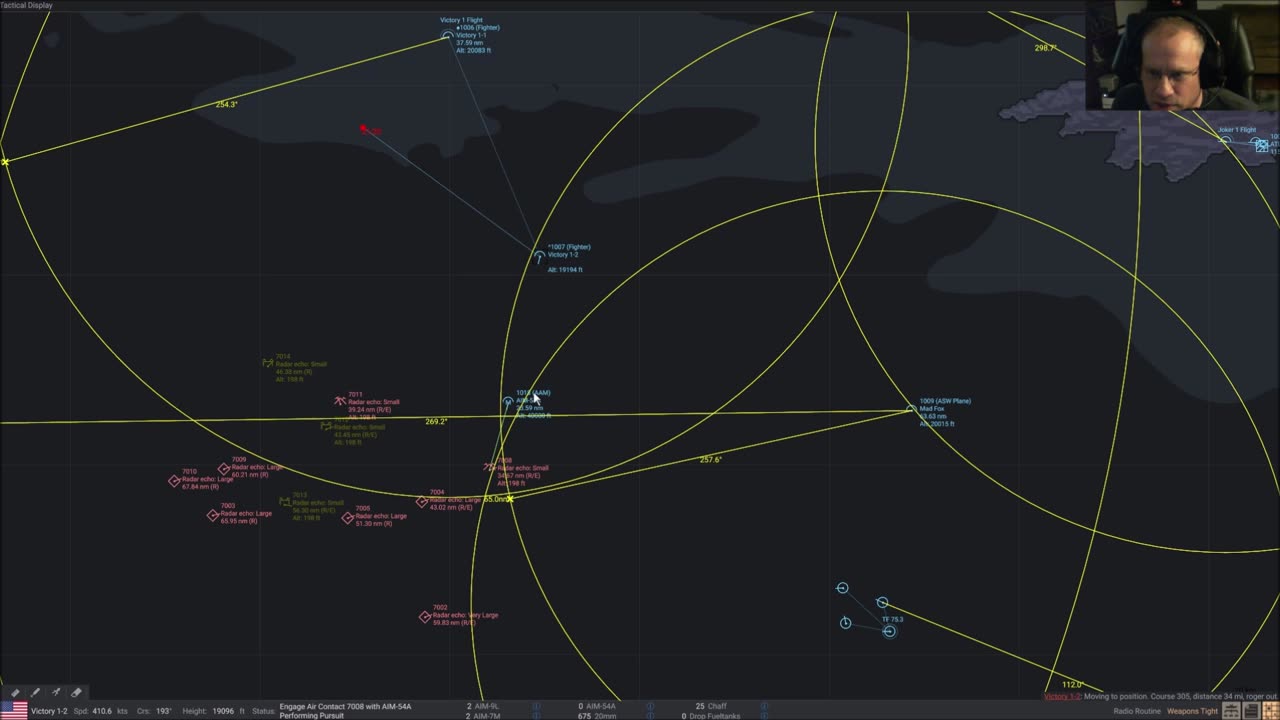This screenshot has height=720, width=1280.
Task: Select the 1010 AAM missile icon
Action: (x=508, y=402)
